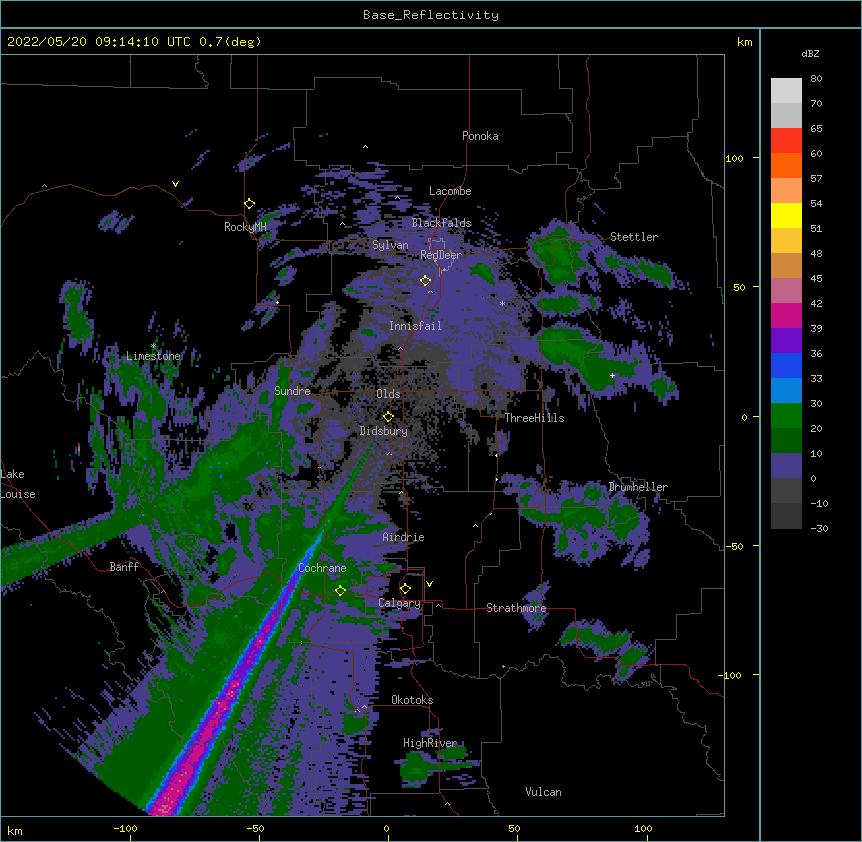Select the HighRiver label

(430, 743)
